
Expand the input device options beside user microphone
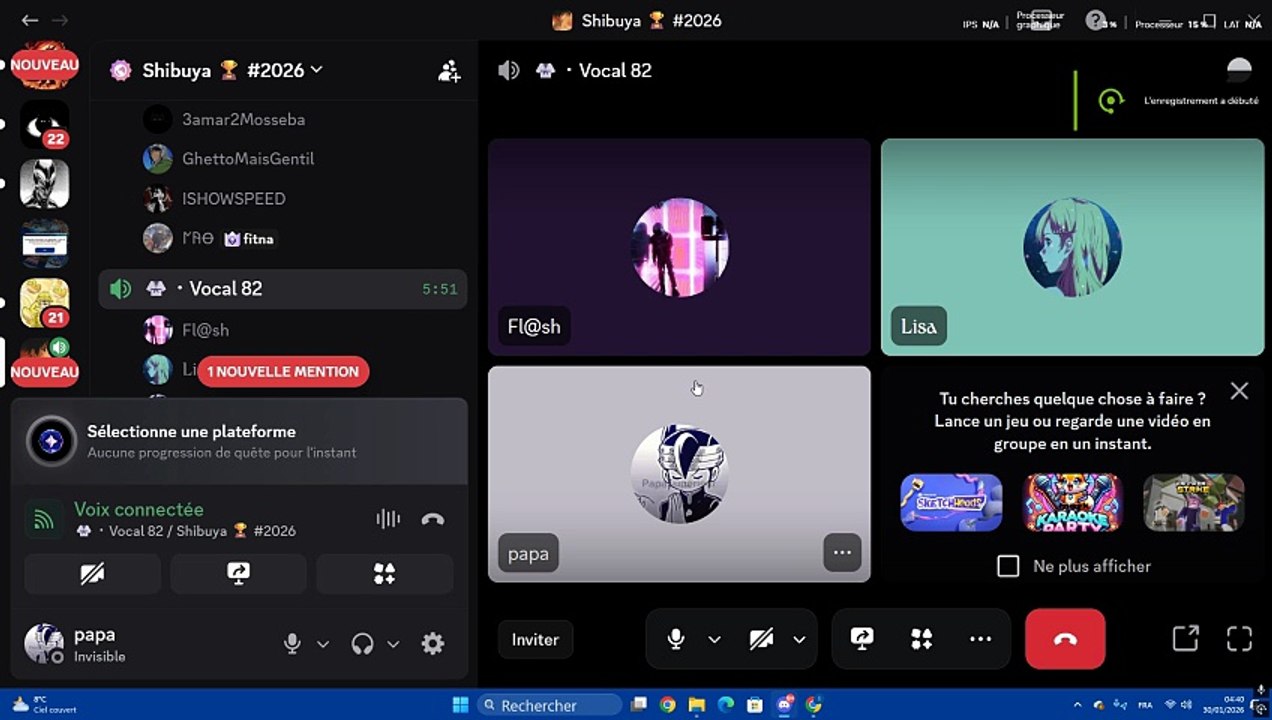323,644
